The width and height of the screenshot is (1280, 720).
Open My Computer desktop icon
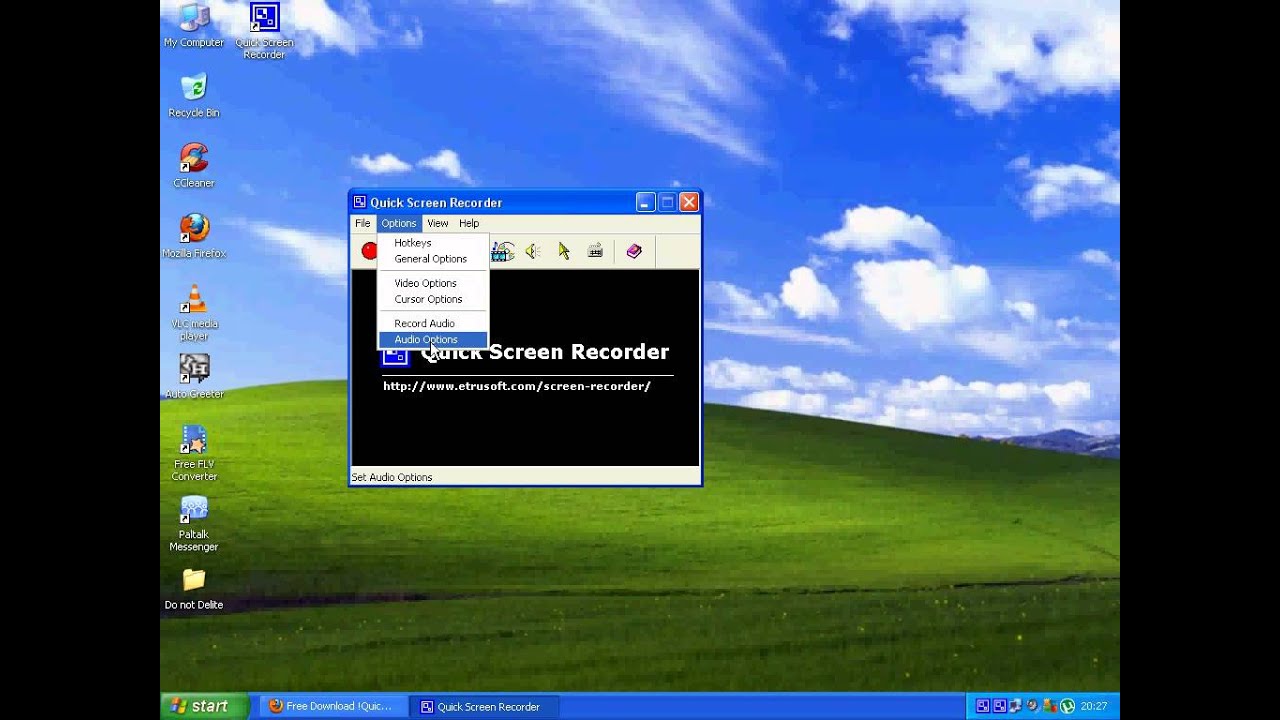click(194, 26)
